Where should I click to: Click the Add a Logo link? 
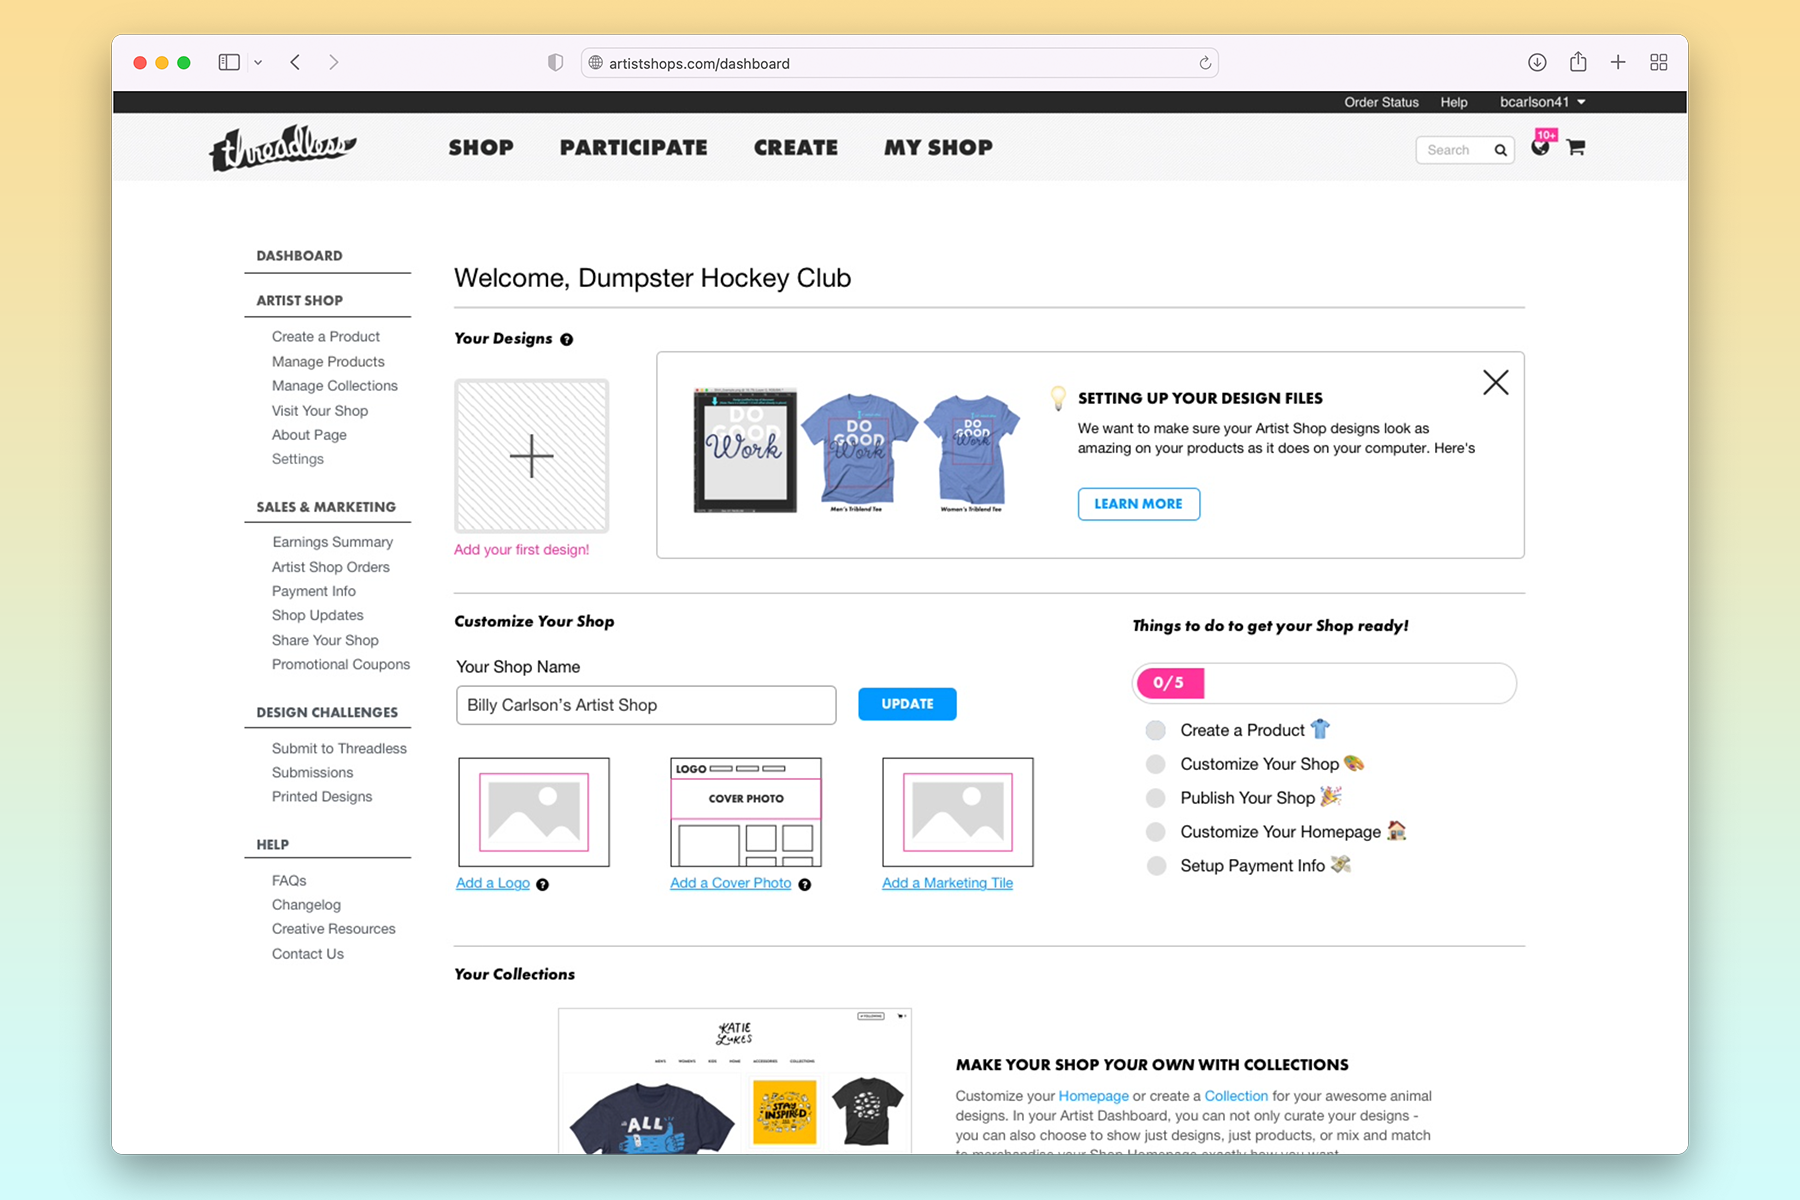[x=493, y=883]
